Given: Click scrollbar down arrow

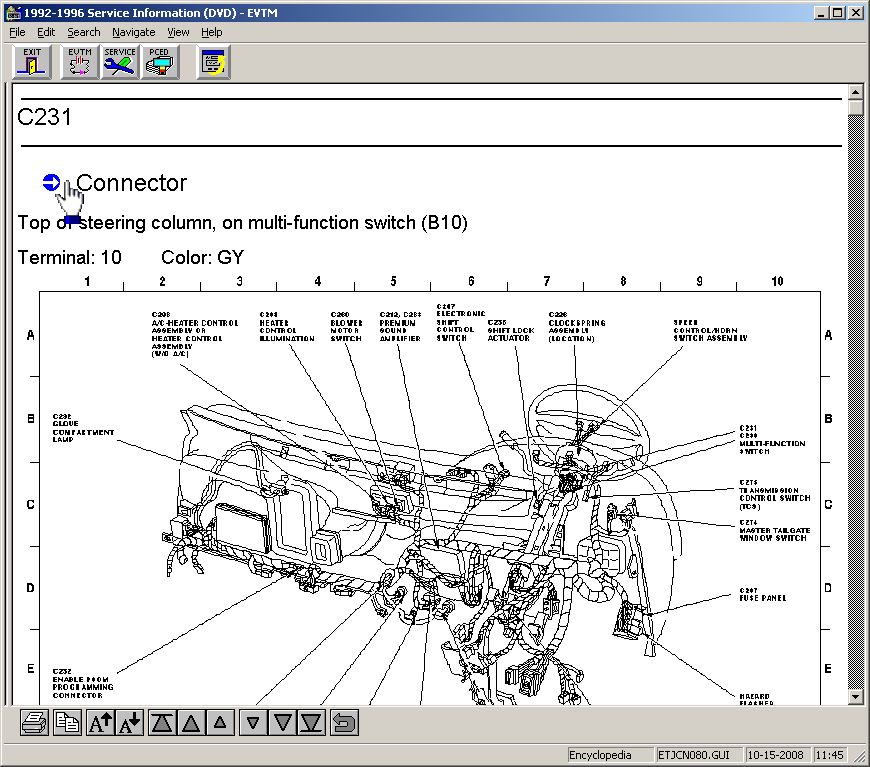Looking at the screenshot, I should click(x=855, y=697).
